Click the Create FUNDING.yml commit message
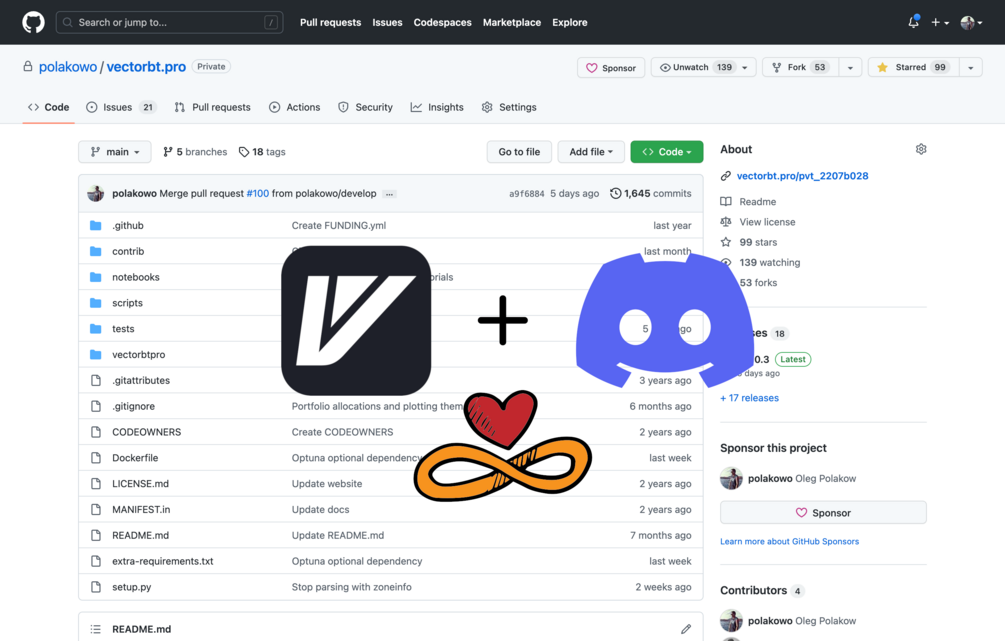The height and width of the screenshot is (641, 1005). 338,226
